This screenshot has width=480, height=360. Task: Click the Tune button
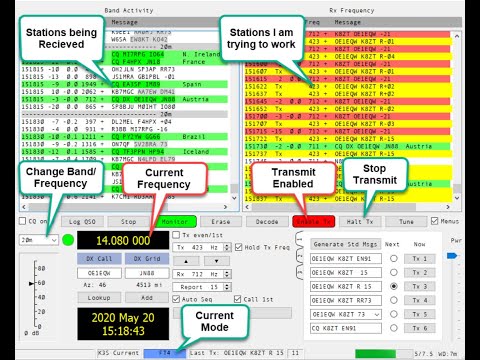pos(406,221)
